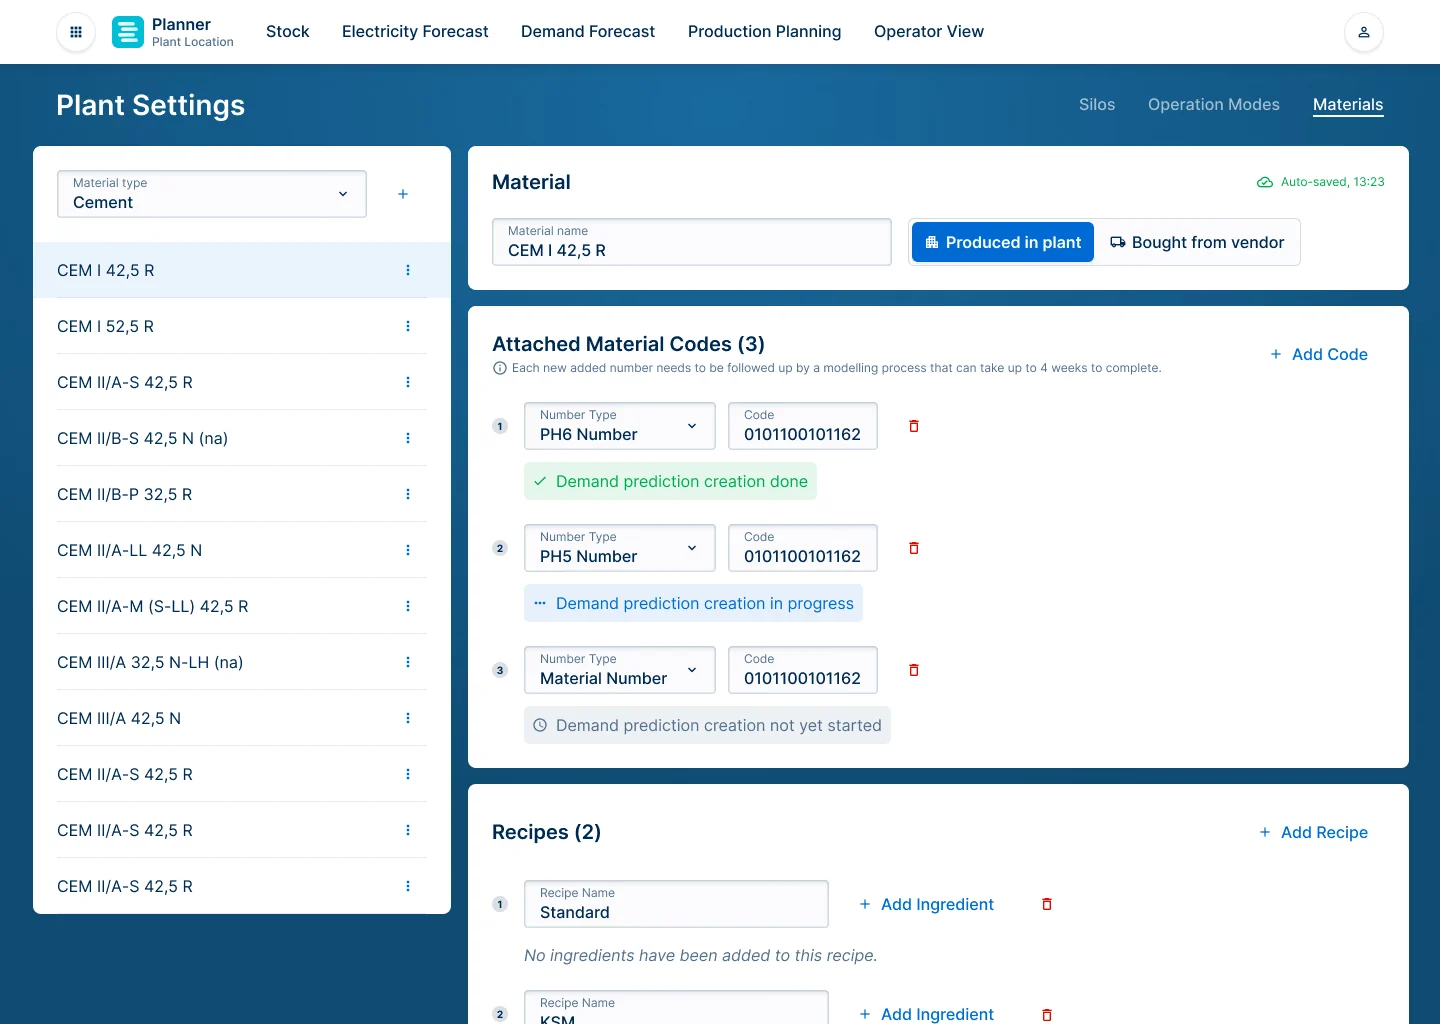The width and height of the screenshot is (1440, 1024).
Task: Open the PH5 Number type dropdown
Action: coord(620,548)
